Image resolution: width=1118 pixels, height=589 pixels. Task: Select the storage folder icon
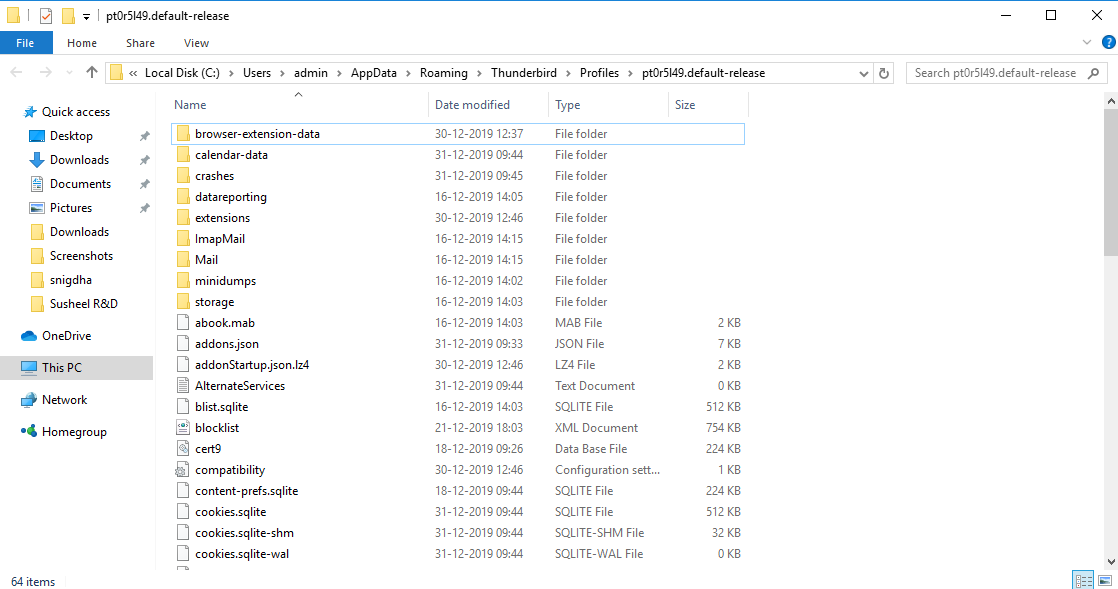183,302
